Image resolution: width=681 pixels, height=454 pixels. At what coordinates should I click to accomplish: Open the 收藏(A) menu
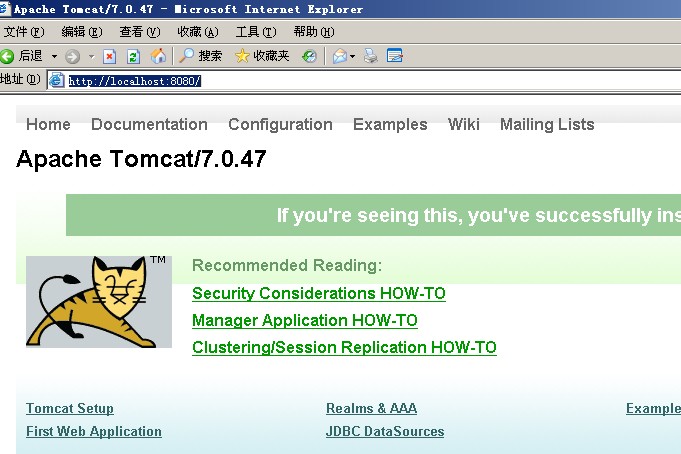pos(198,32)
